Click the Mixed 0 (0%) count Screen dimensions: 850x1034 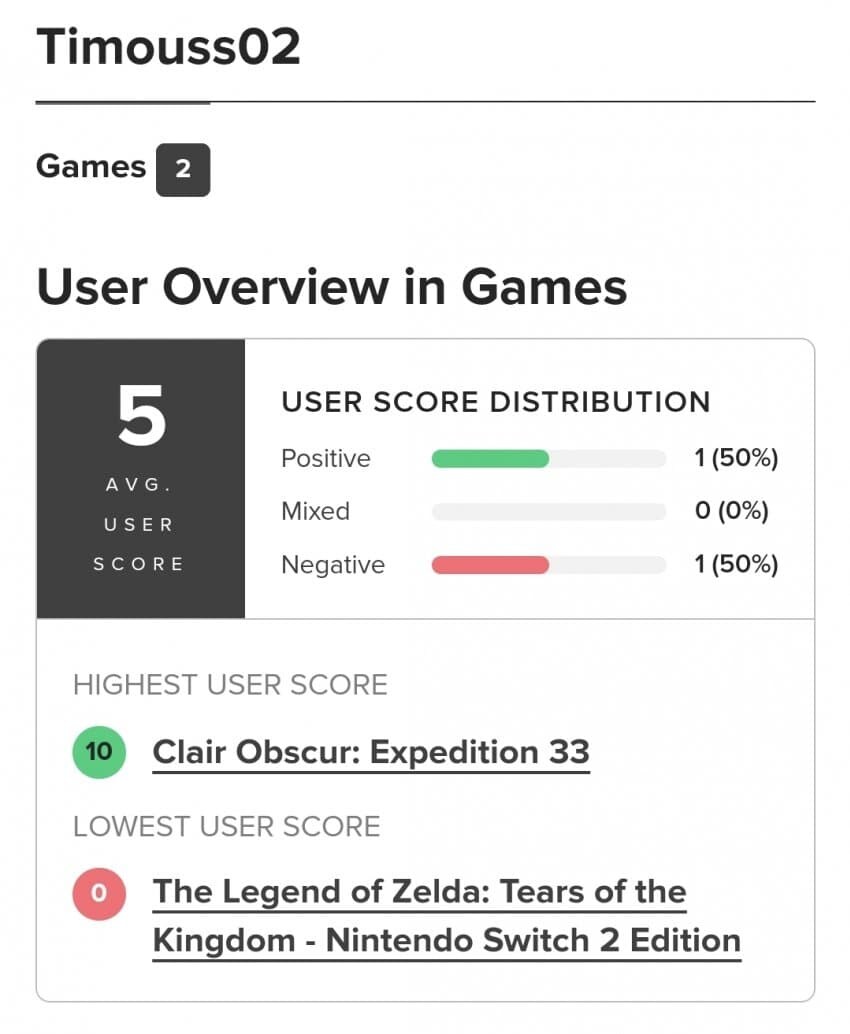731,512
